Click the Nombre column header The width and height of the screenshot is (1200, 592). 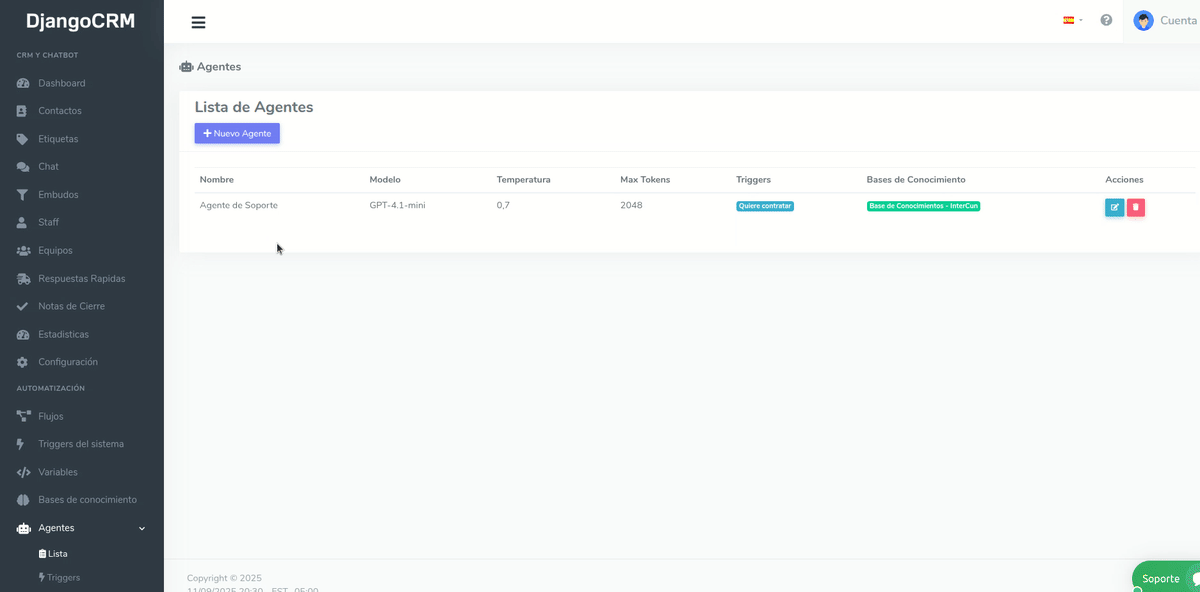pyautogui.click(x=216, y=180)
